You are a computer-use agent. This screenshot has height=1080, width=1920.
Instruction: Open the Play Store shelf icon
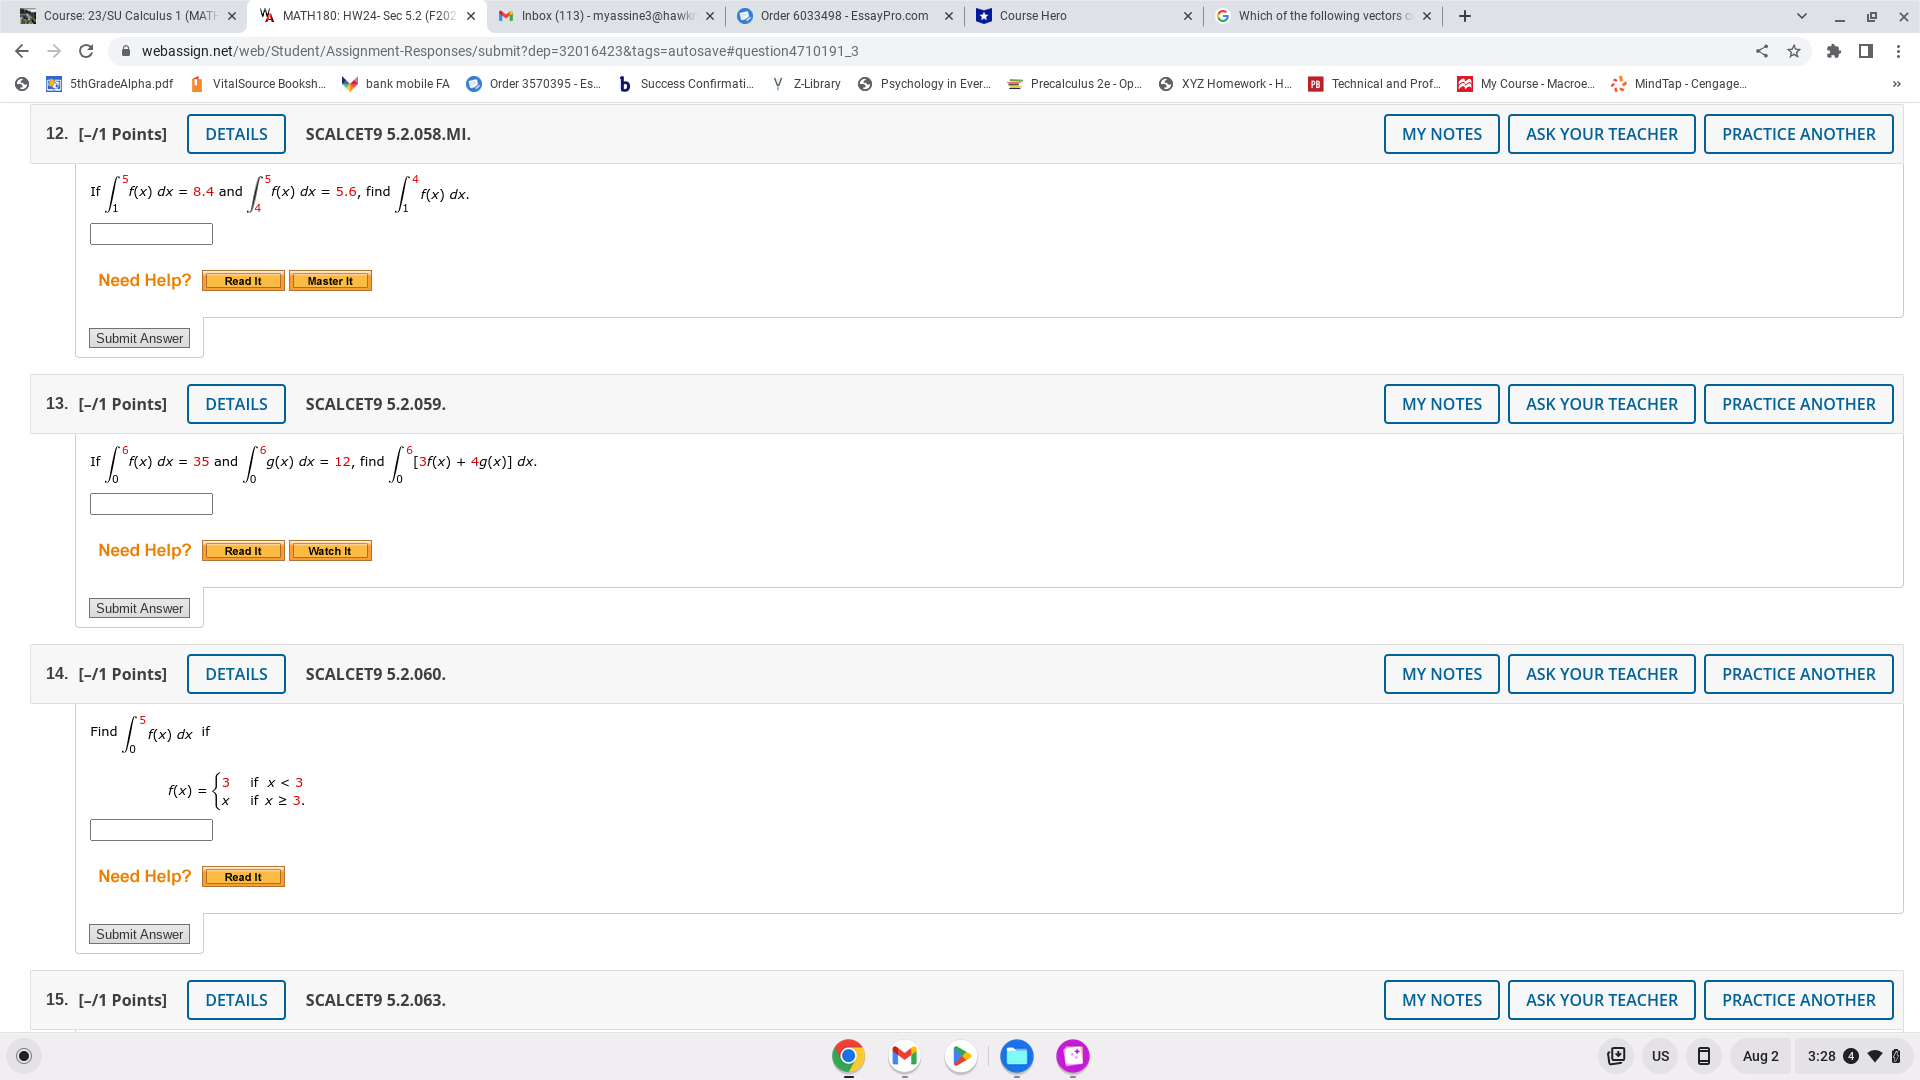pos(960,1056)
